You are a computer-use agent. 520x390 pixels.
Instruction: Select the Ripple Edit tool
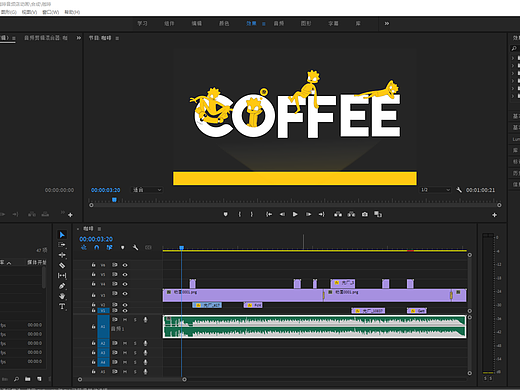[x=62, y=255]
